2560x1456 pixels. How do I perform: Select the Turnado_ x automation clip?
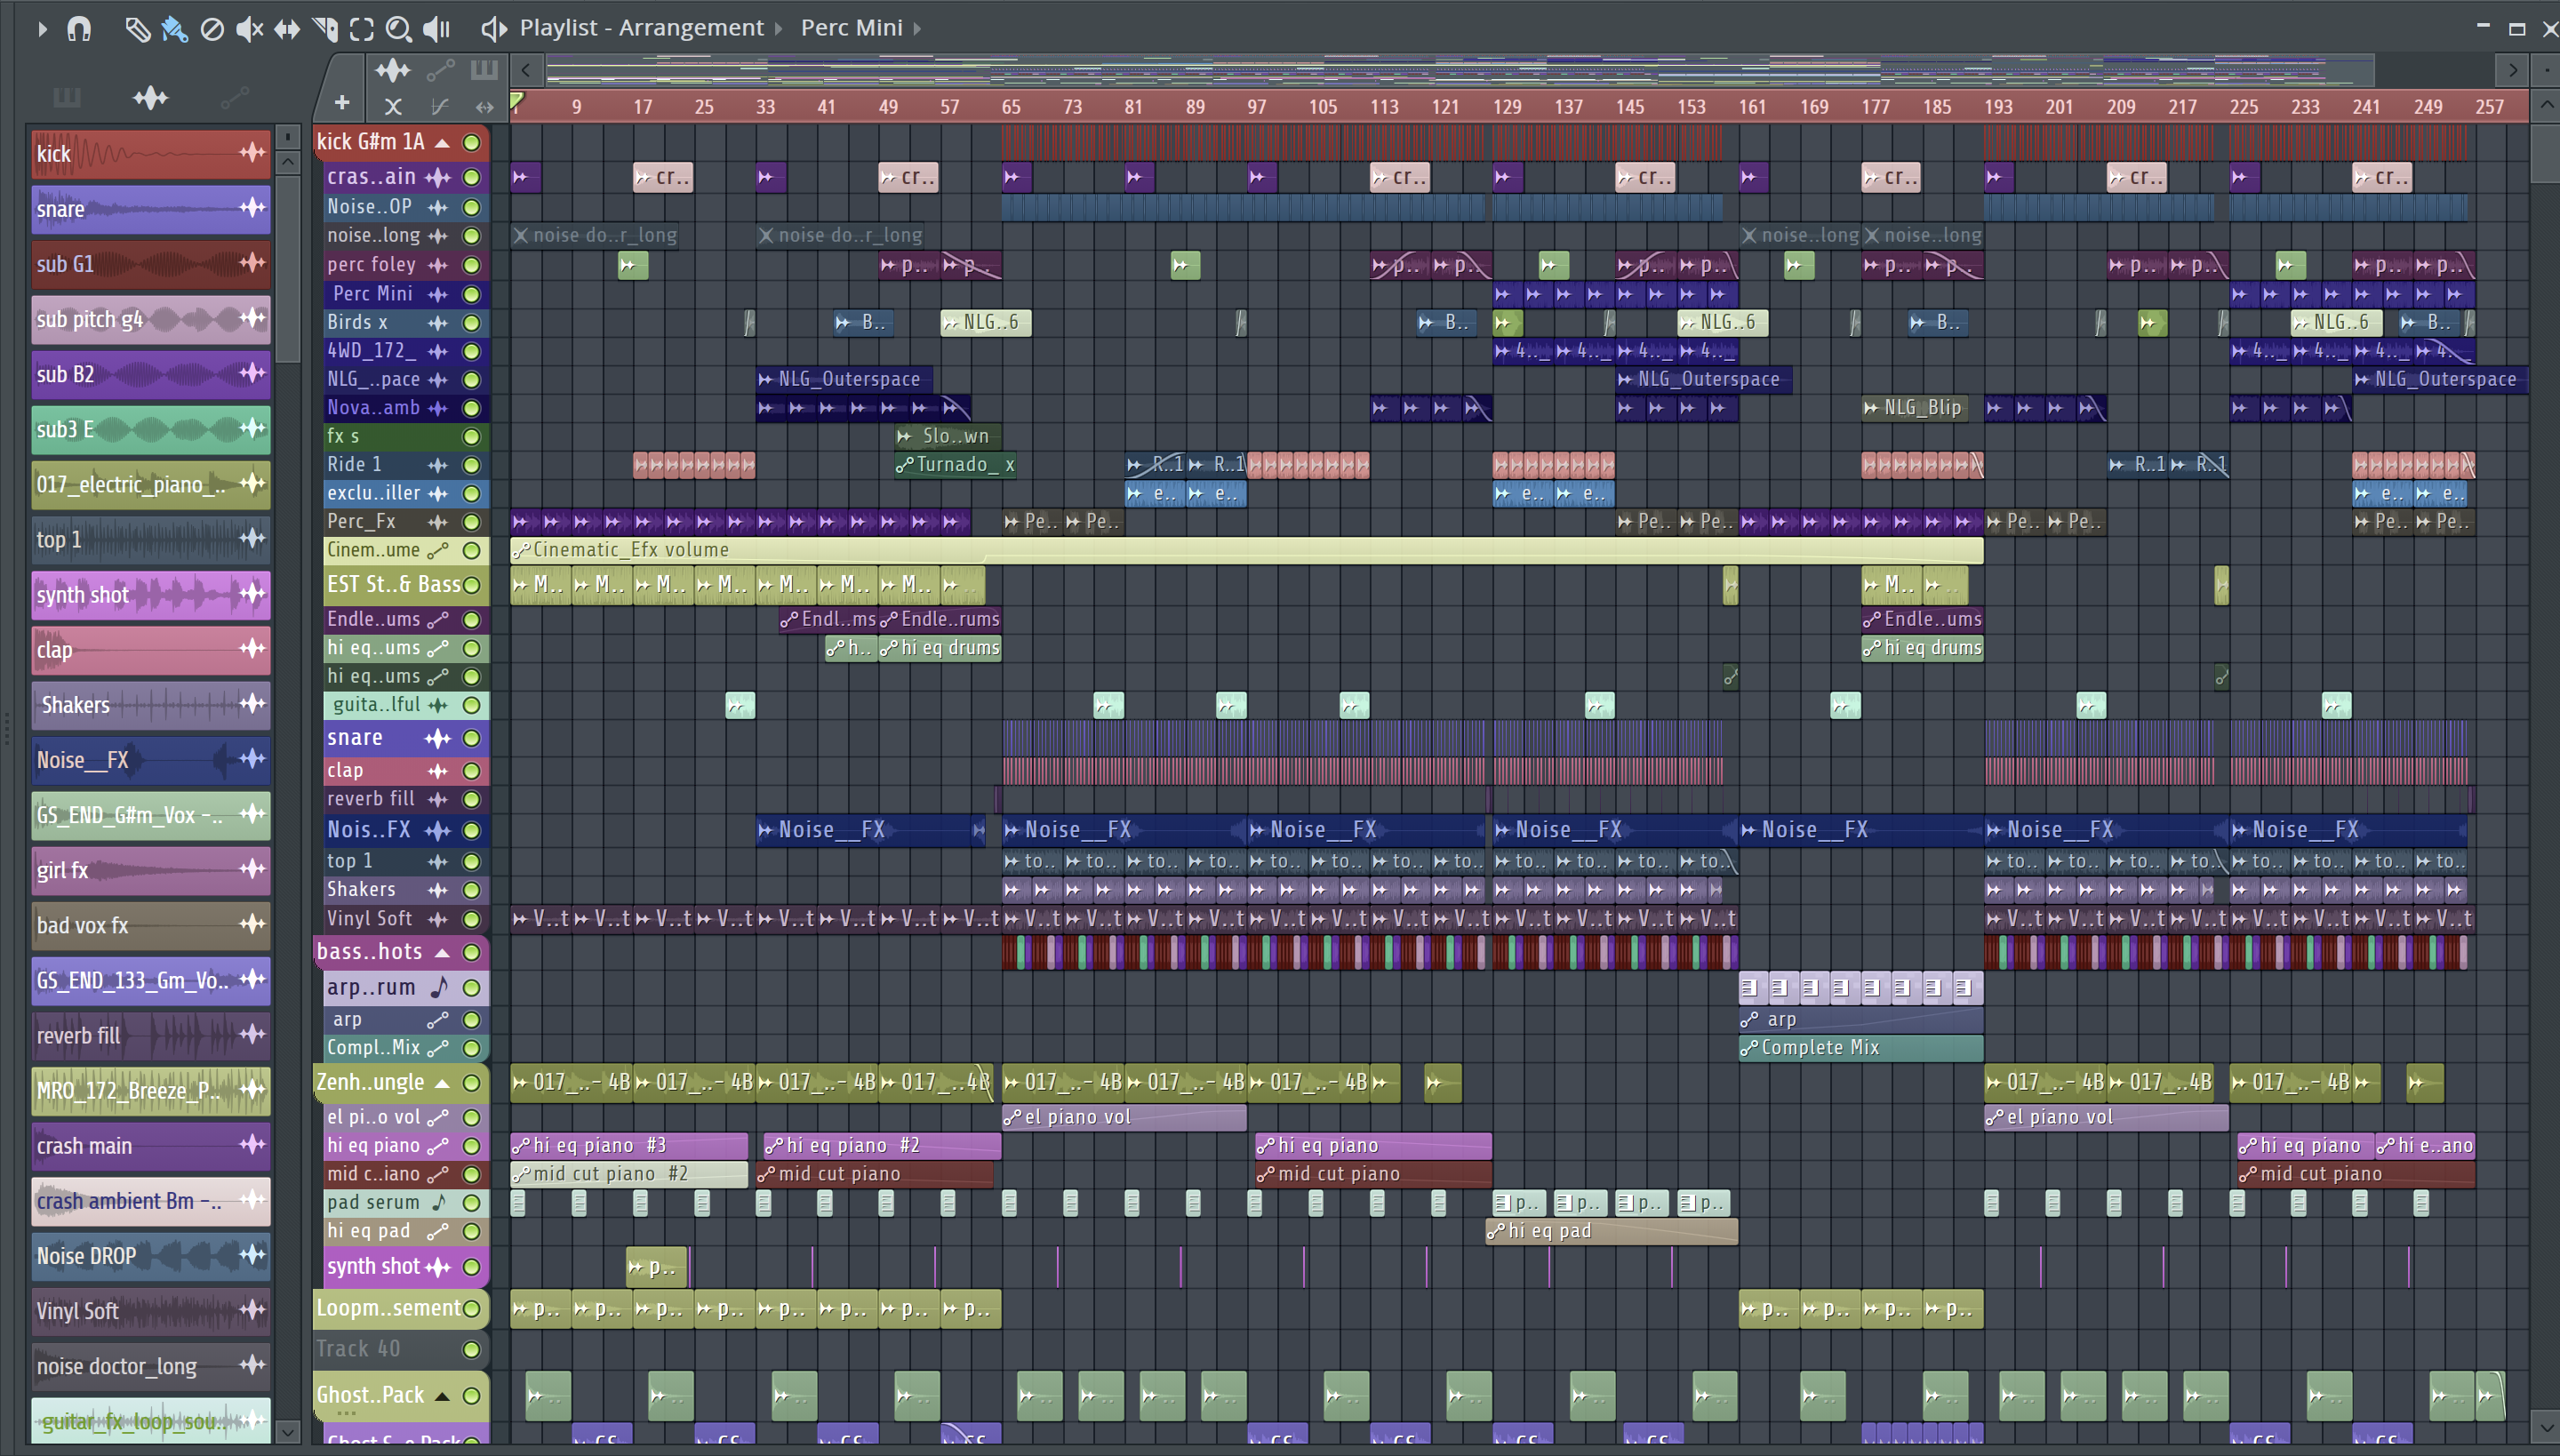[x=955, y=465]
